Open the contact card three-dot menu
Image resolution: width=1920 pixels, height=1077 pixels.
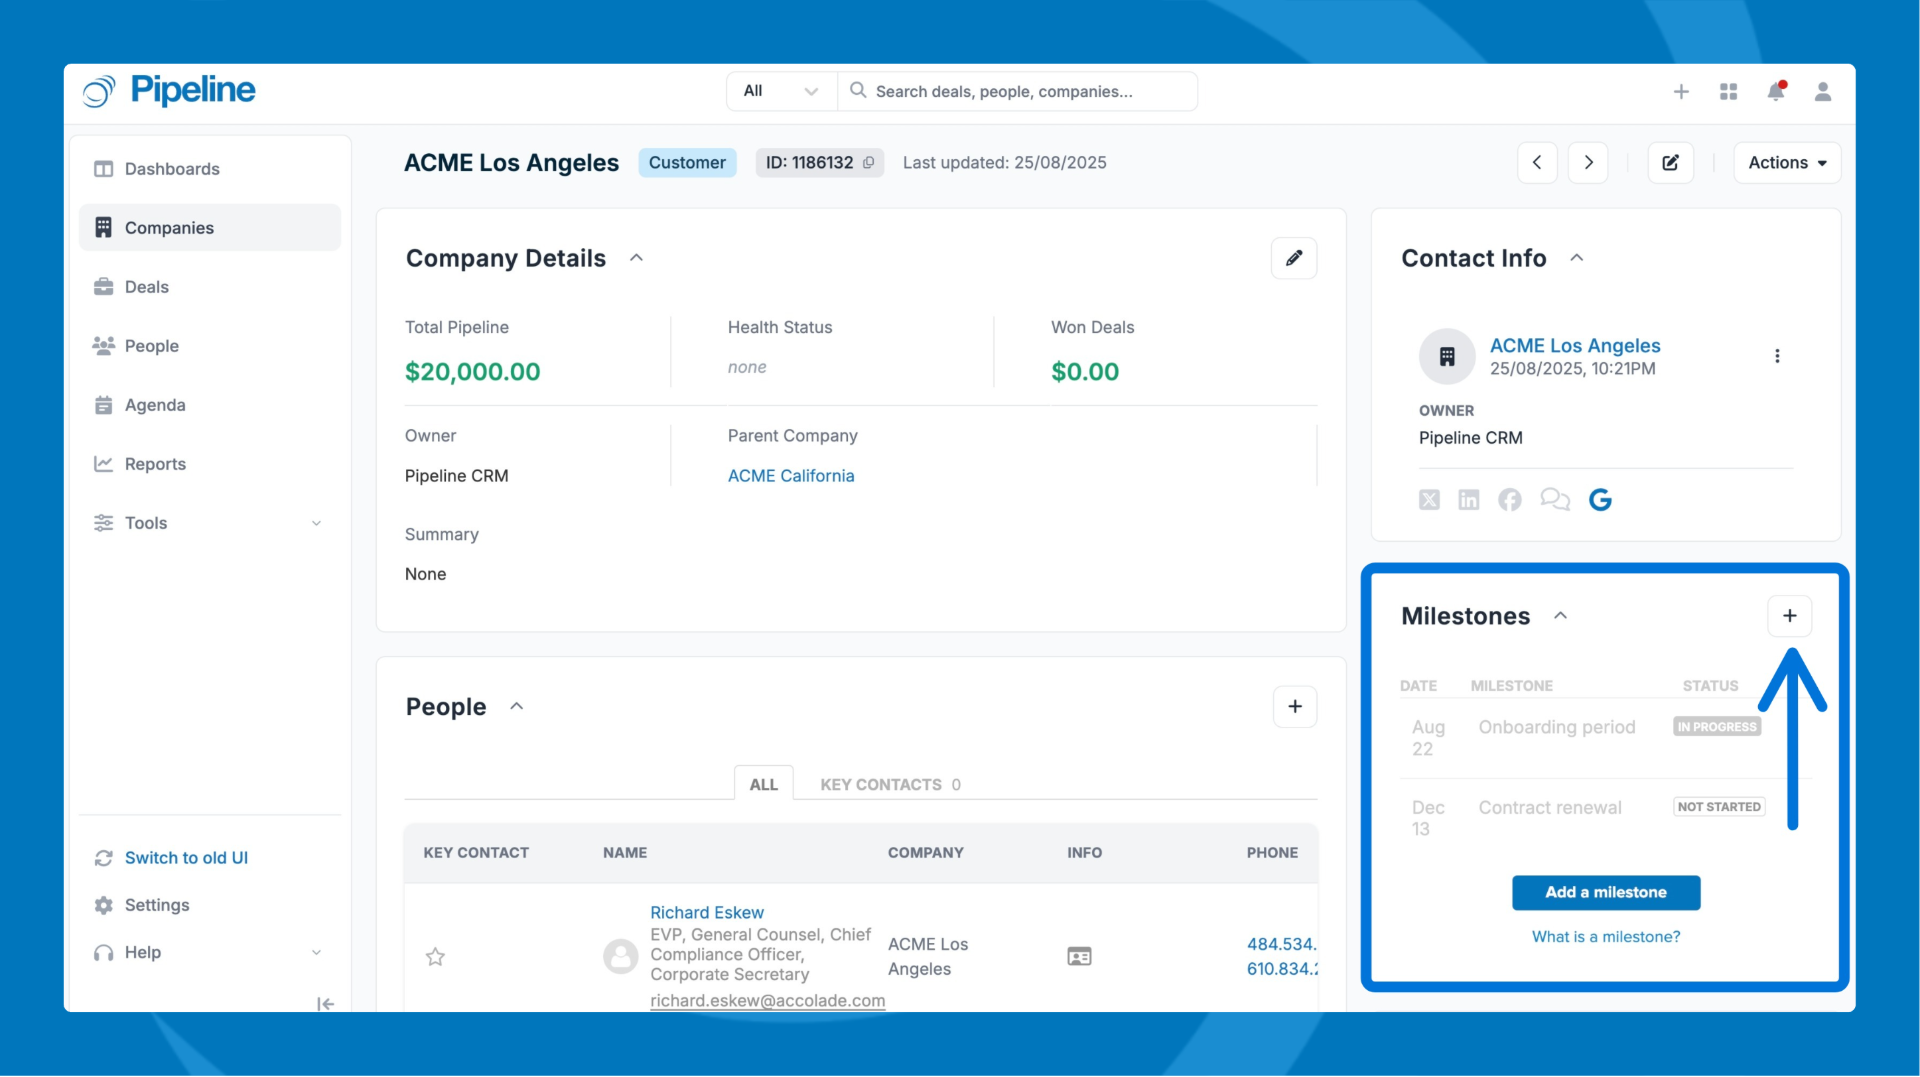pos(1777,356)
